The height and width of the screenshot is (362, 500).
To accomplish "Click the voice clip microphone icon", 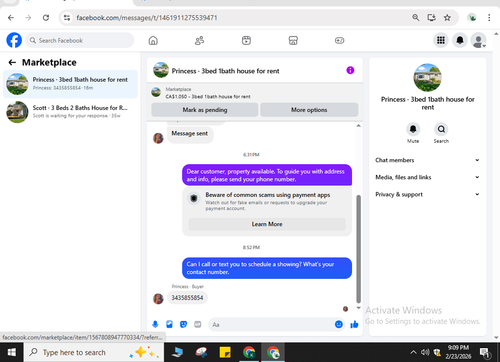I will (x=155, y=324).
